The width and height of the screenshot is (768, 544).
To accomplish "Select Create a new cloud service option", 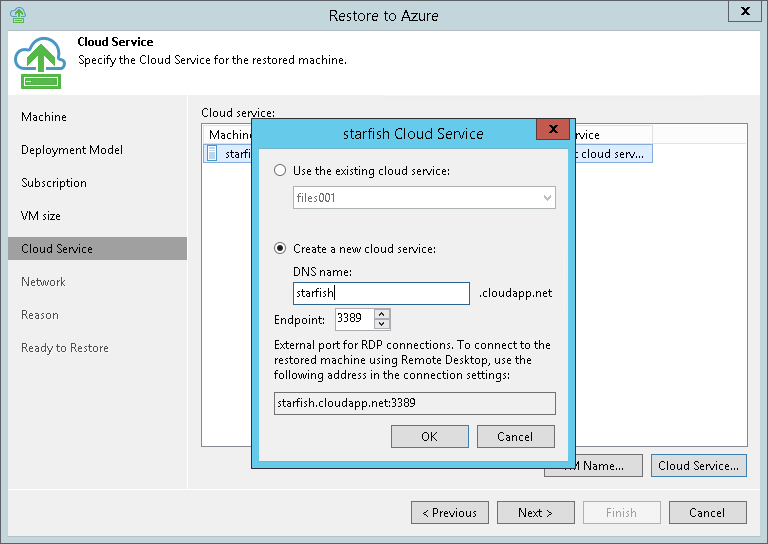I will 280,248.
